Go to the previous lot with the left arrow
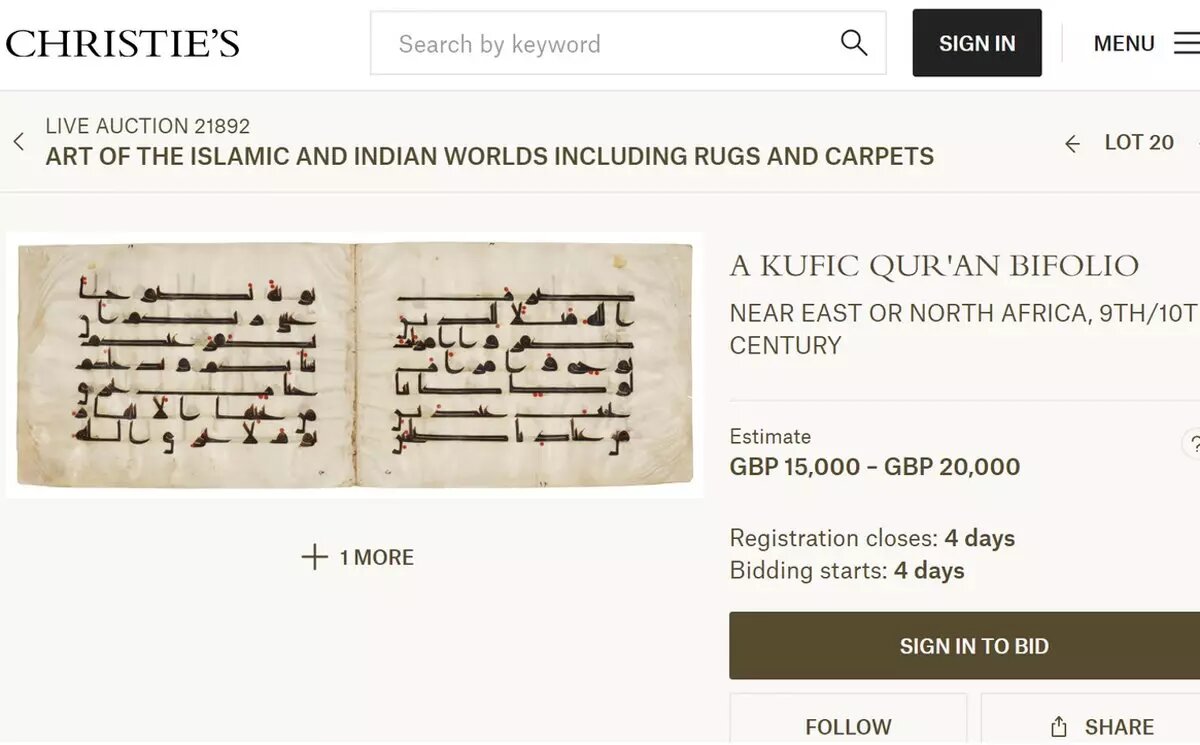The width and height of the screenshot is (1200, 745). 1072,144
